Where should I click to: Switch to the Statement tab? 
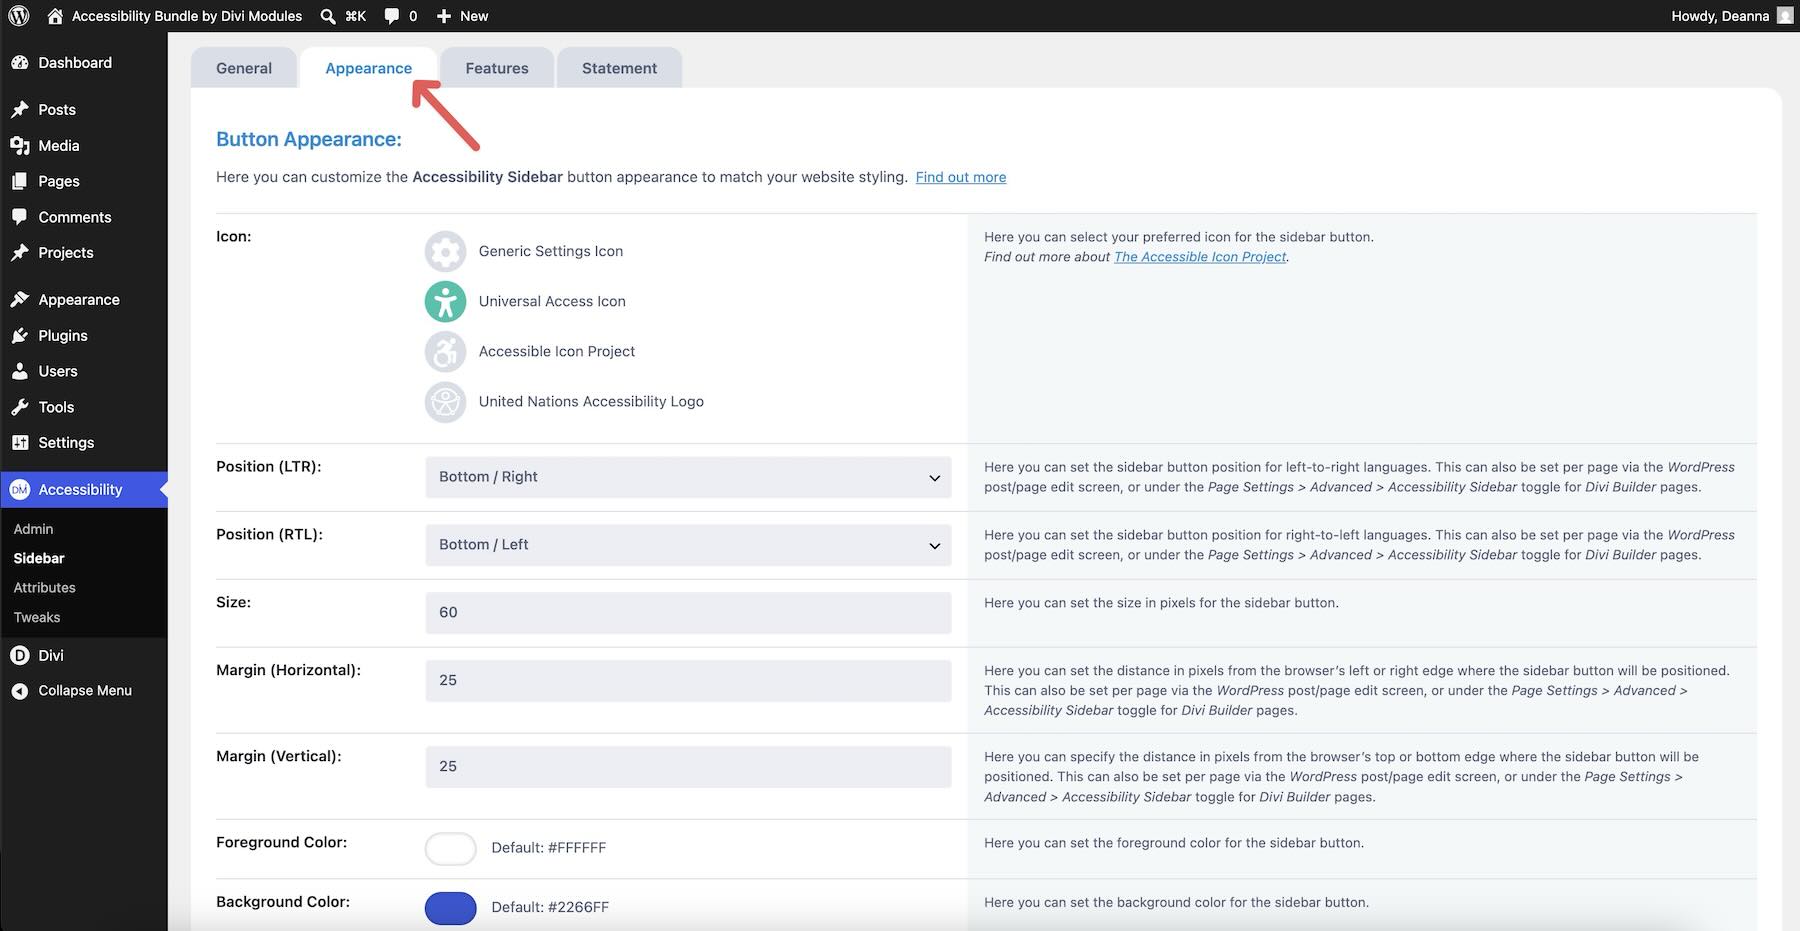pos(619,68)
